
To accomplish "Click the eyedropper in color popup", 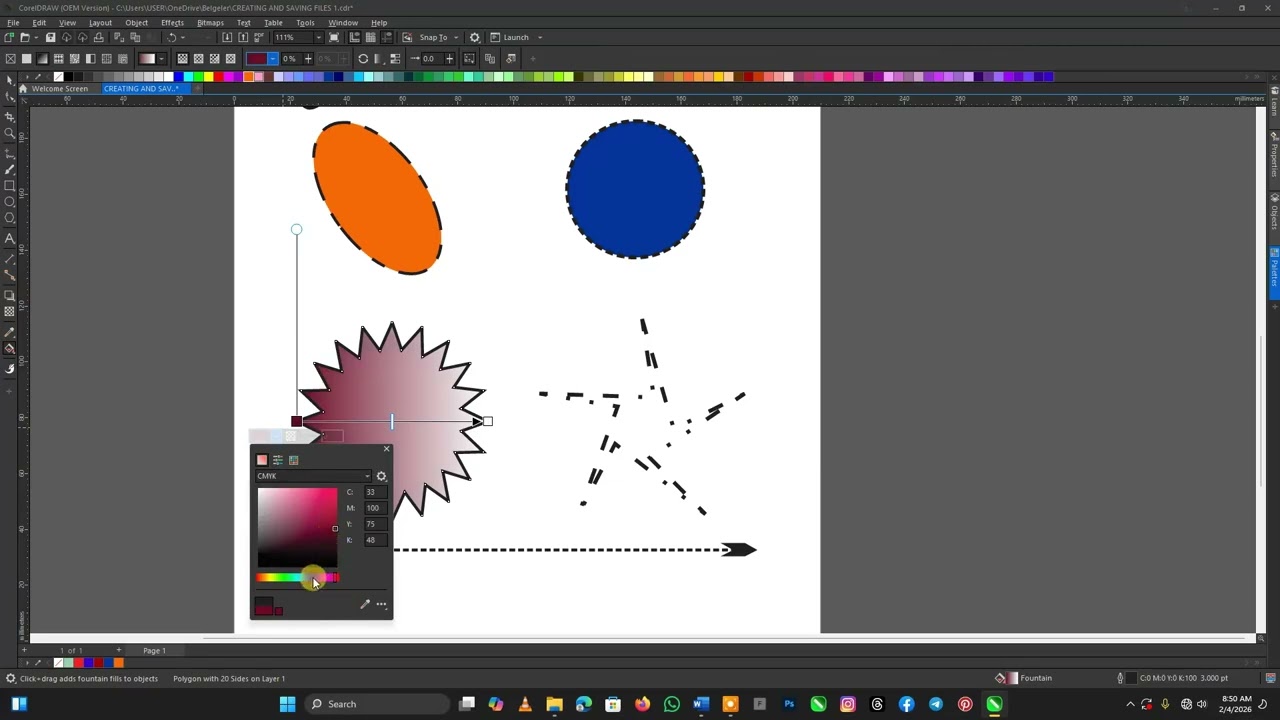I will [365, 604].
